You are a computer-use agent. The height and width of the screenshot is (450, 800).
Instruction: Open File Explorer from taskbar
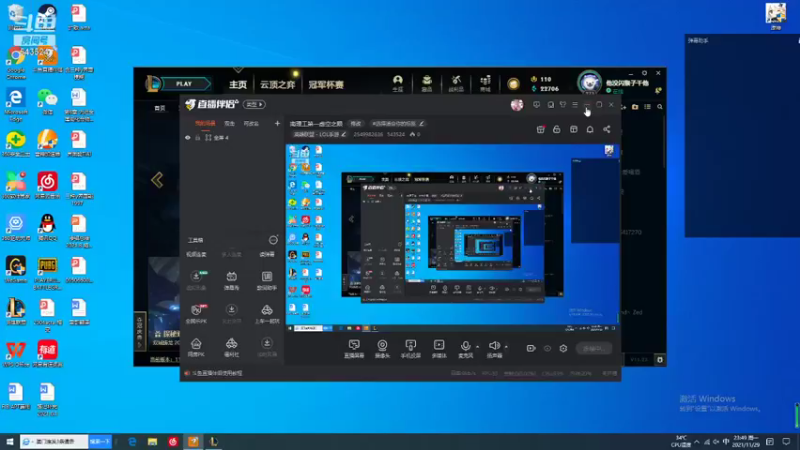pyautogui.click(x=153, y=442)
